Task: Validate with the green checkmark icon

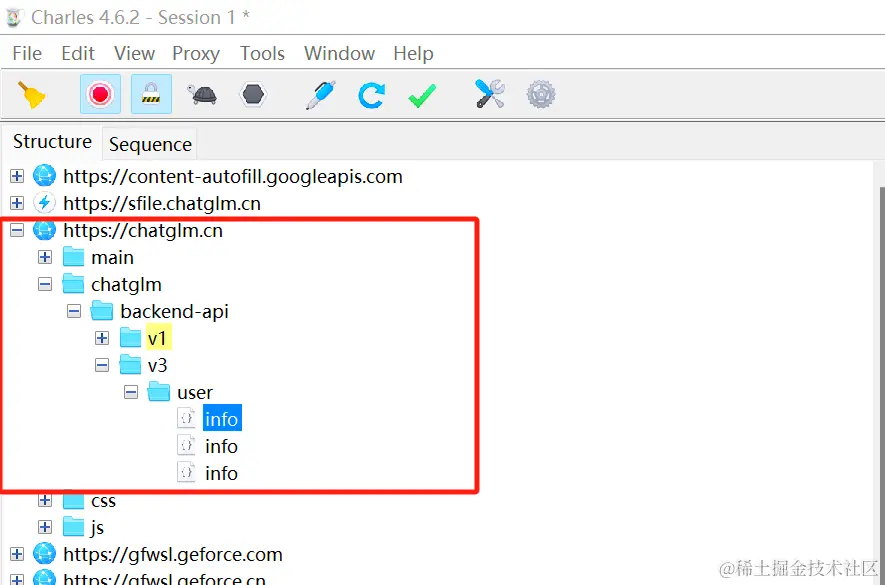Action: coord(422,95)
